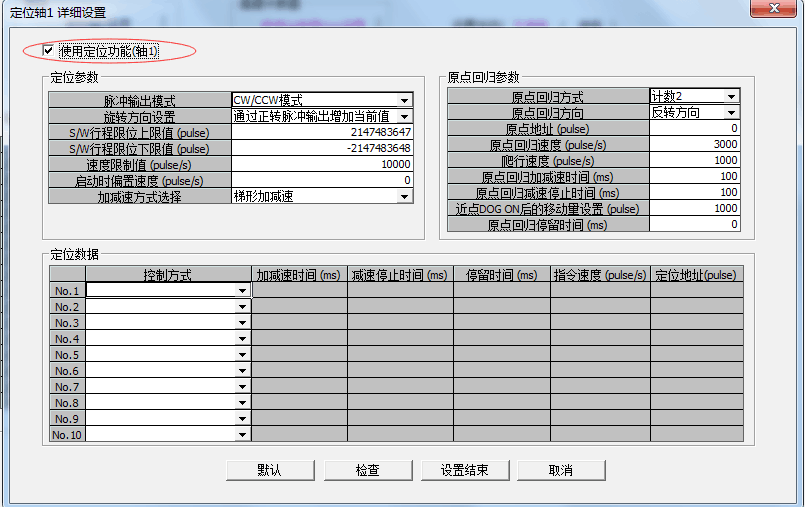
Task: Expand the 旋转方向设置 dropdown
Action: pyautogui.click(x=404, y=116)
